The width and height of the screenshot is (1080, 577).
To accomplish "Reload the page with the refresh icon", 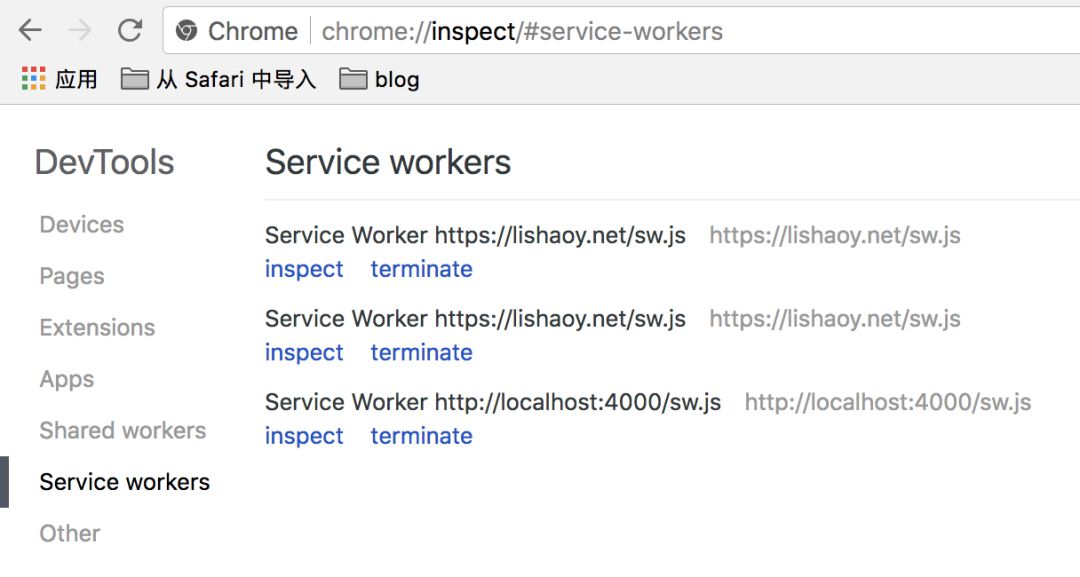I will click(x=130, y=31).
